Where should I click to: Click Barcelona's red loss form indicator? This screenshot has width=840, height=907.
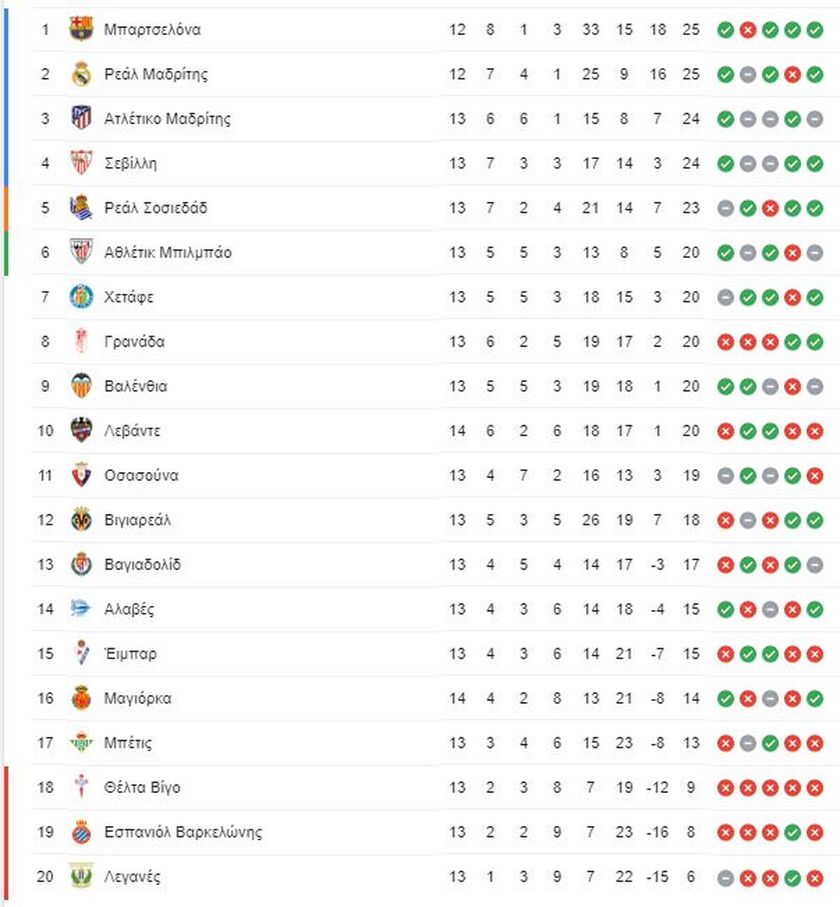point(747,30)
